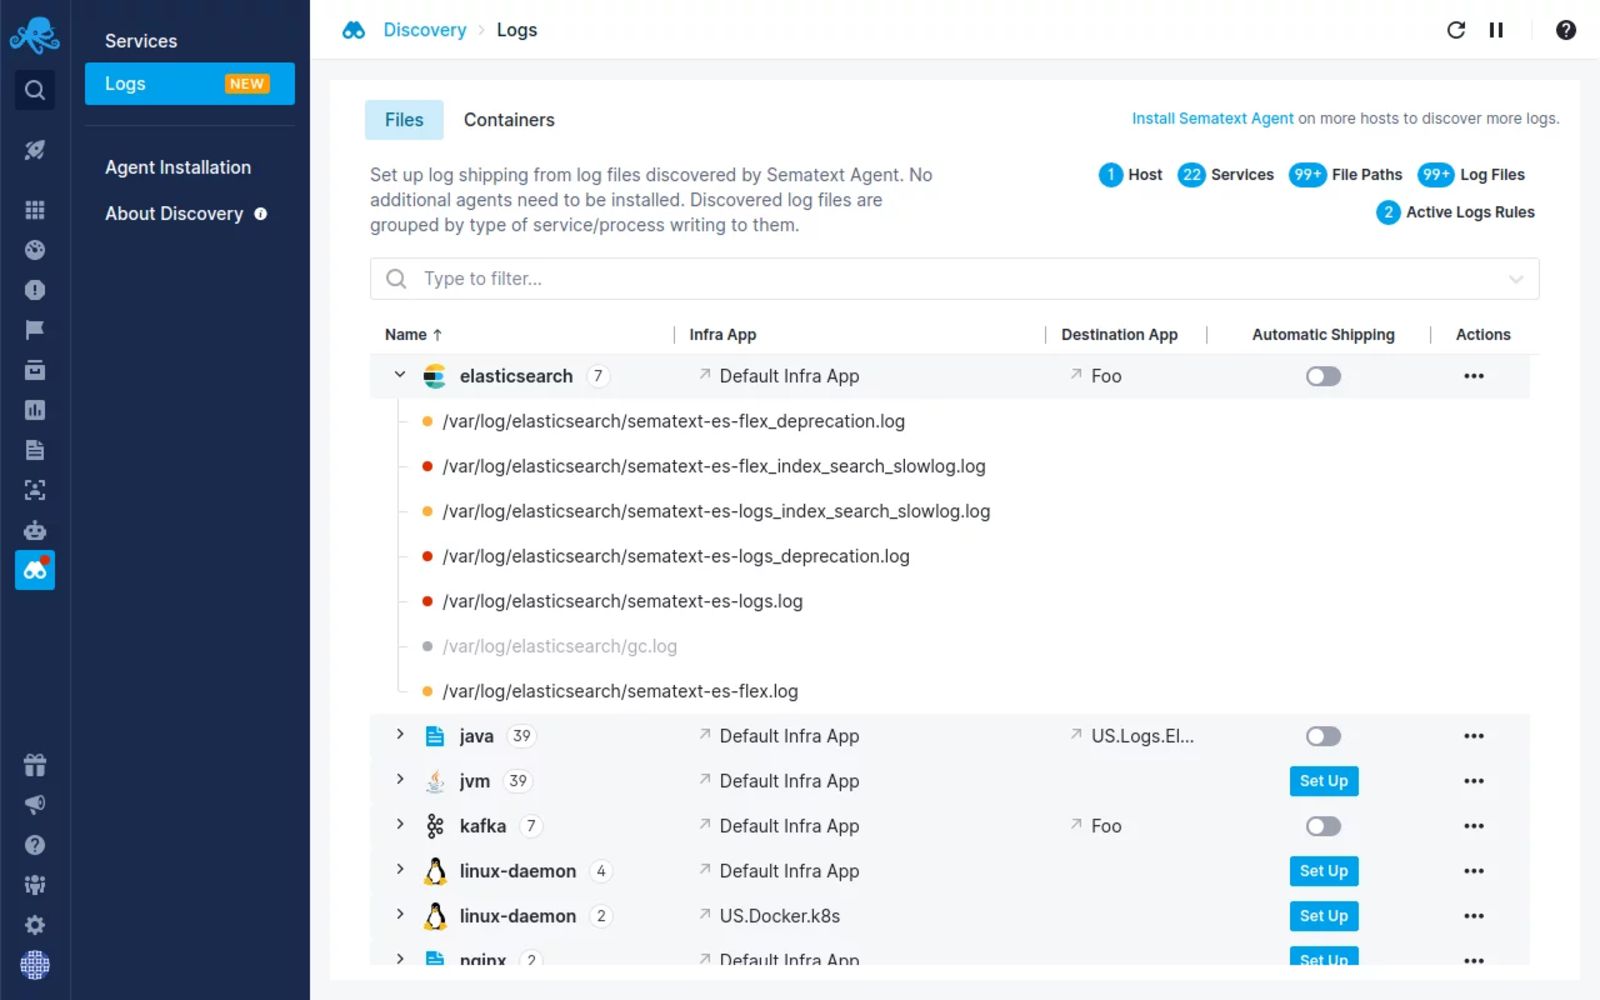1600x1000 pixels.
Task: Open the apps grid icon in sidebar
Action: 35,210
